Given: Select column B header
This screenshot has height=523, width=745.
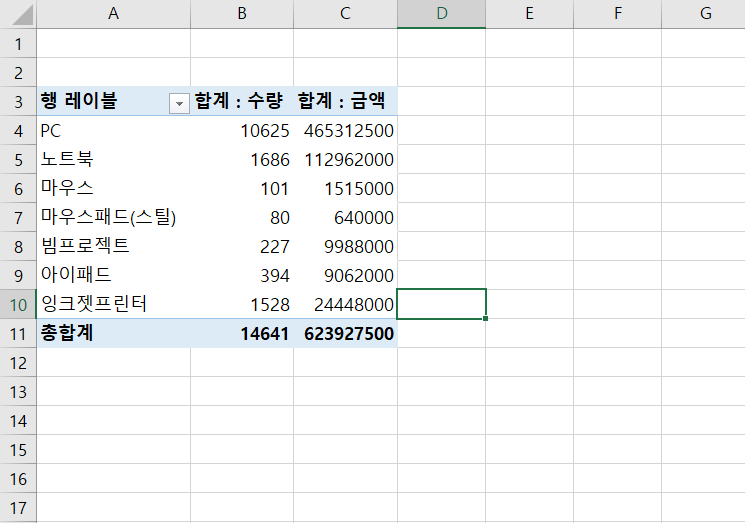Looking at the screenshot, I should pyautogui.click(x=242, y=14).
